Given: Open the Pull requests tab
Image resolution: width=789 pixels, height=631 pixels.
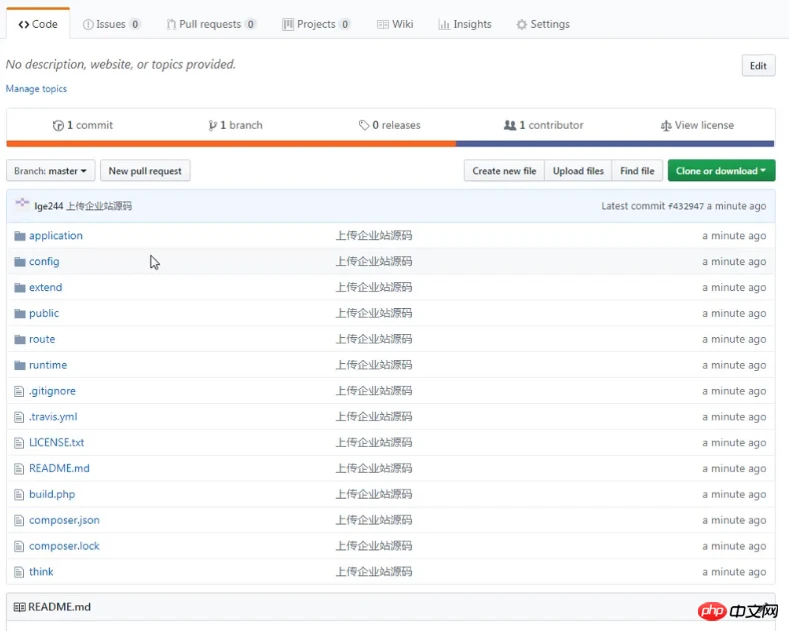Looking at the screenshot, I should pyautogui.click(x=211, y=24).
